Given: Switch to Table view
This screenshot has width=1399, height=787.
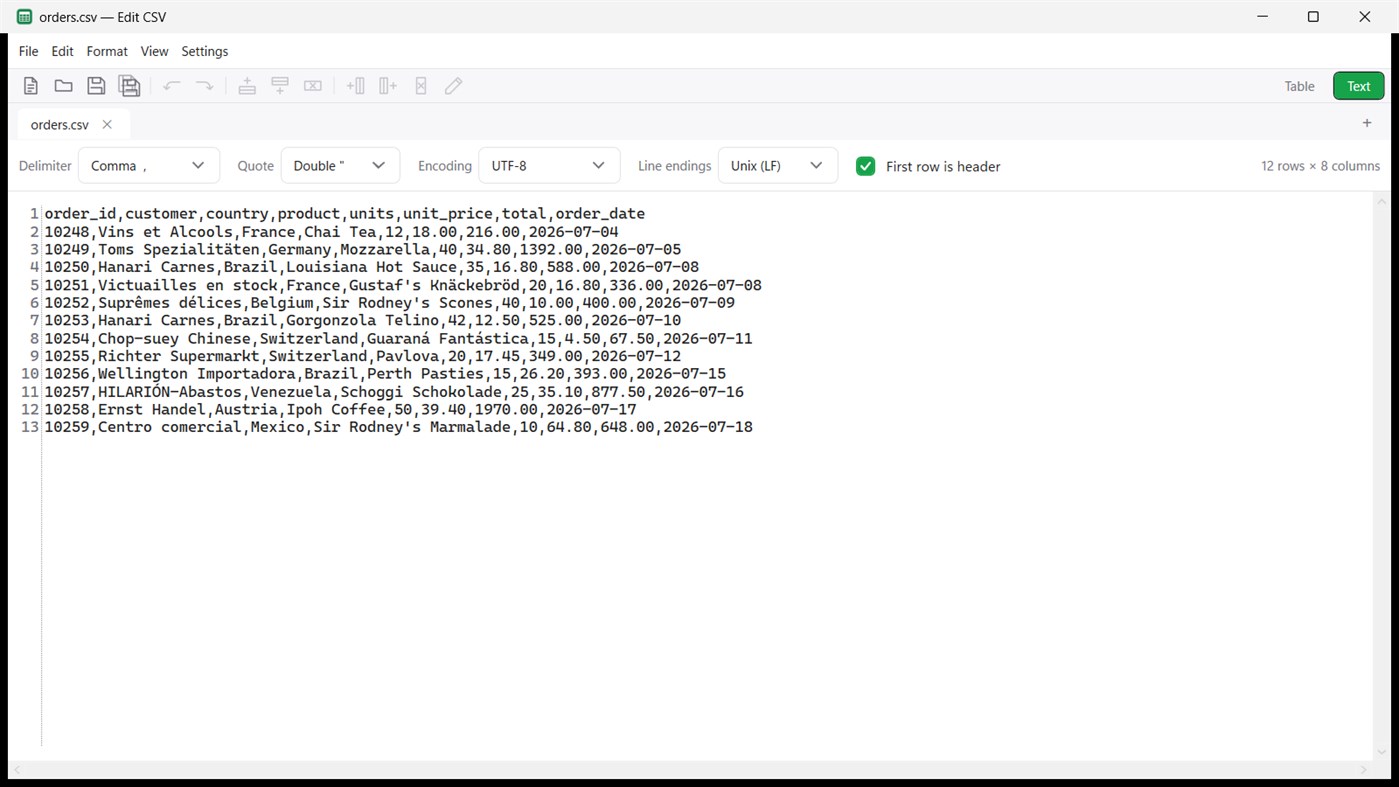Looking at the screenshot, I should pyautogui.click(x=1299, y=86).
